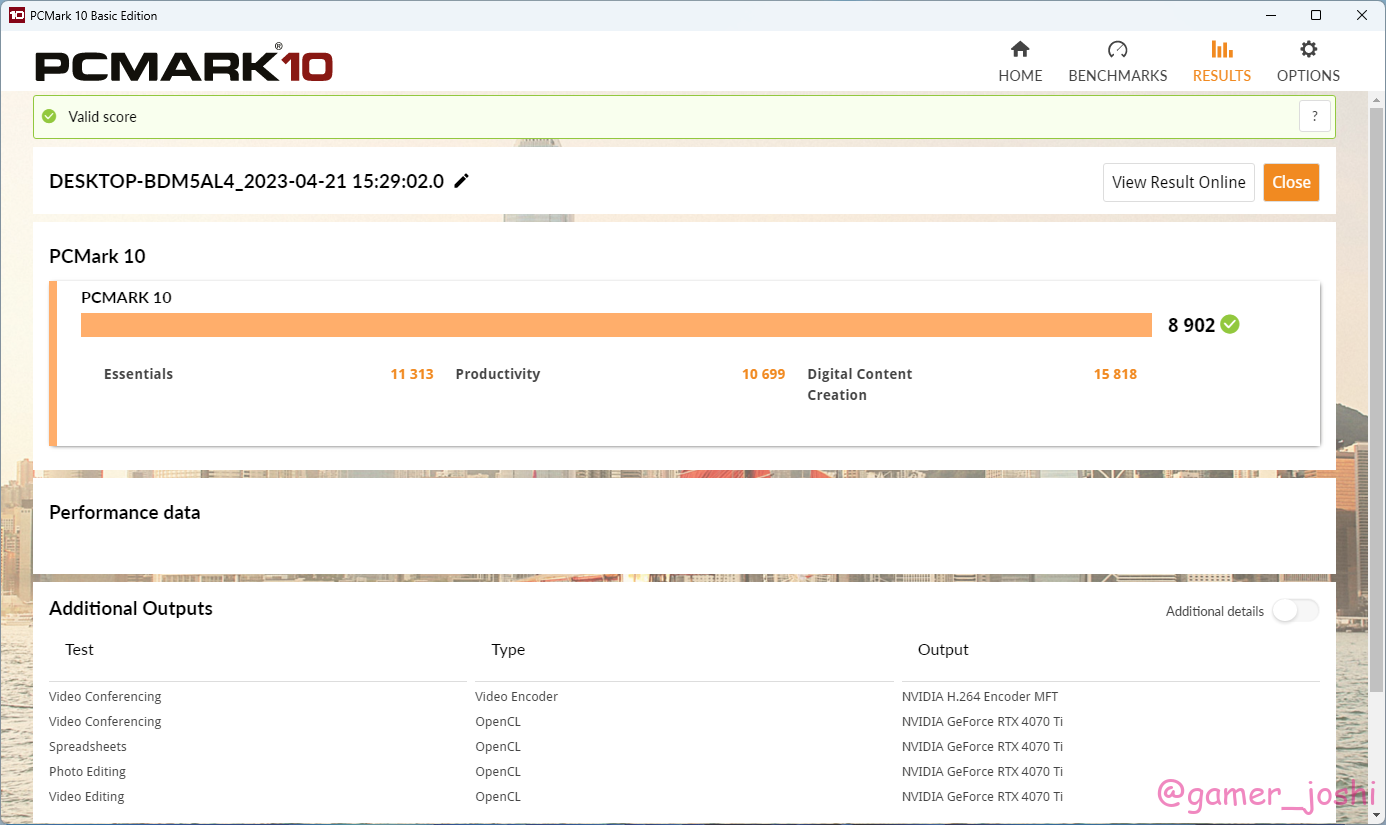Click the Productivity score 10 699
Image resolution: width=1386 pixels, height=825 pixels.
[763, 374]
